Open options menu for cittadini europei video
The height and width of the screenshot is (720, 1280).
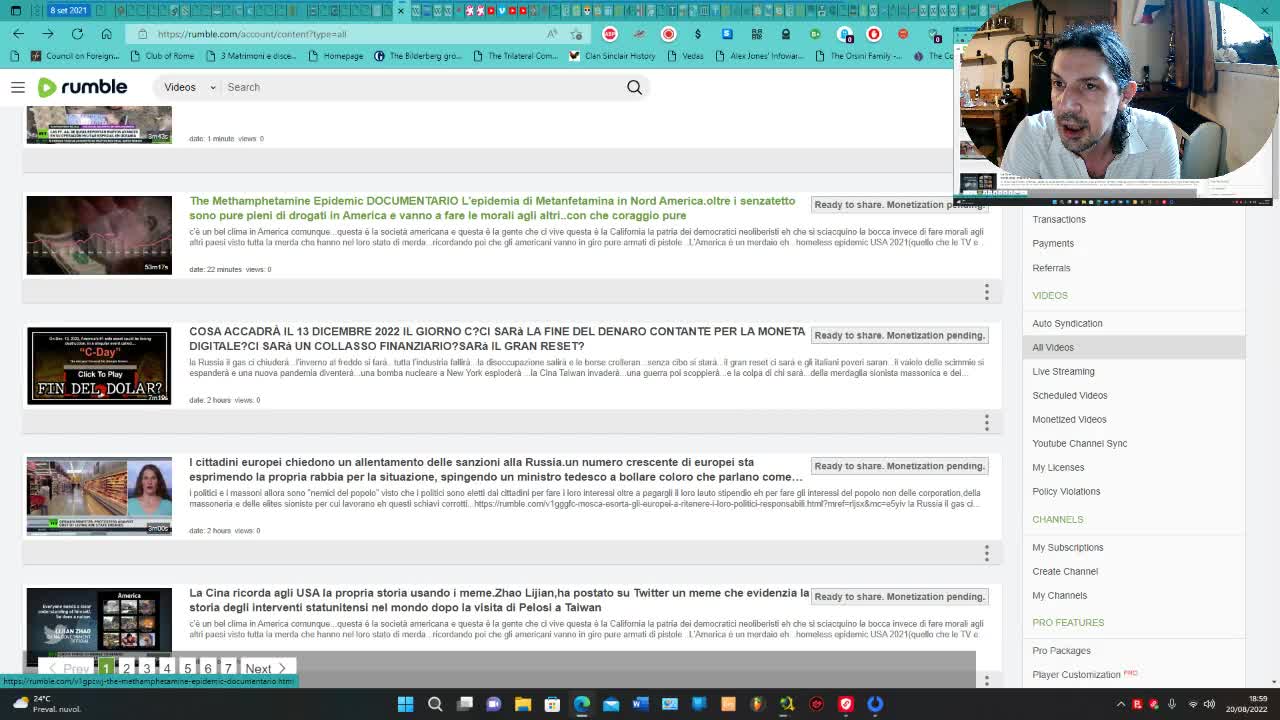click(x=986, y=553)
